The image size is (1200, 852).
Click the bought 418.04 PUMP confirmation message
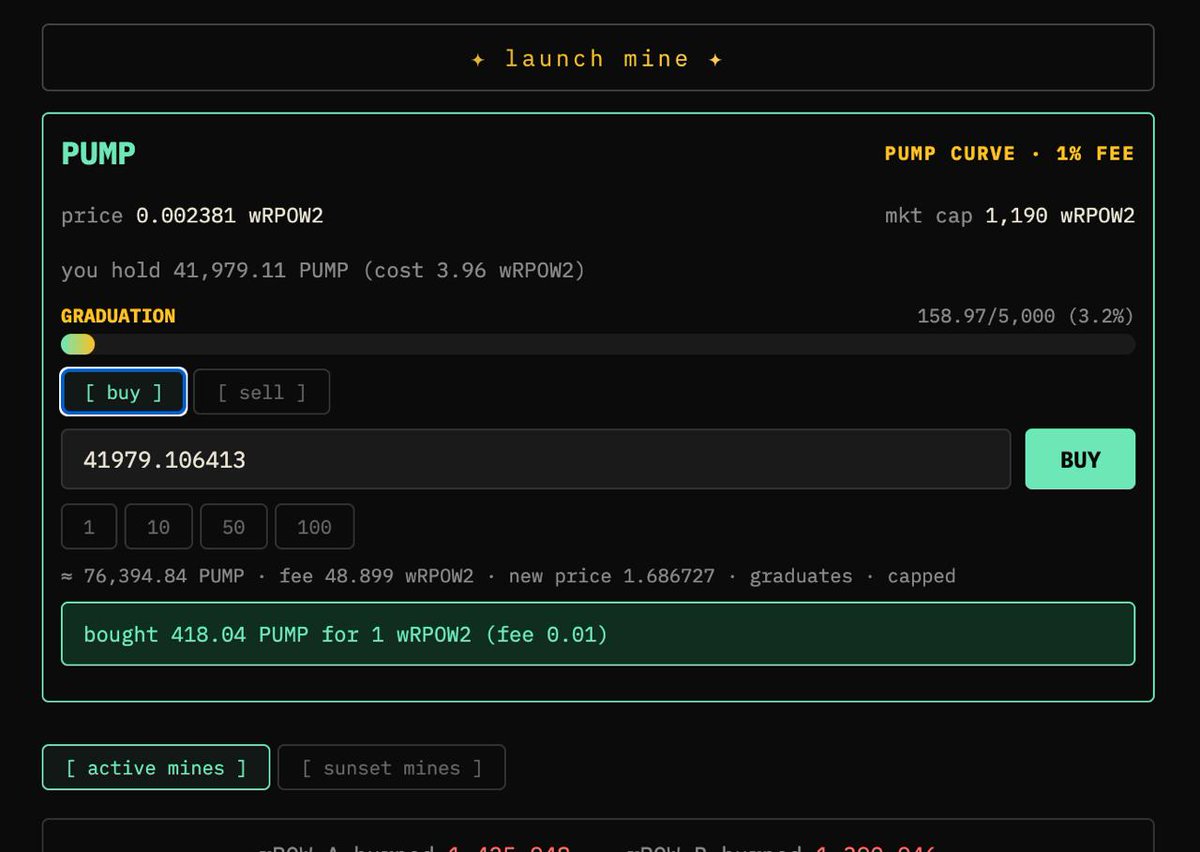pos(598,634)
